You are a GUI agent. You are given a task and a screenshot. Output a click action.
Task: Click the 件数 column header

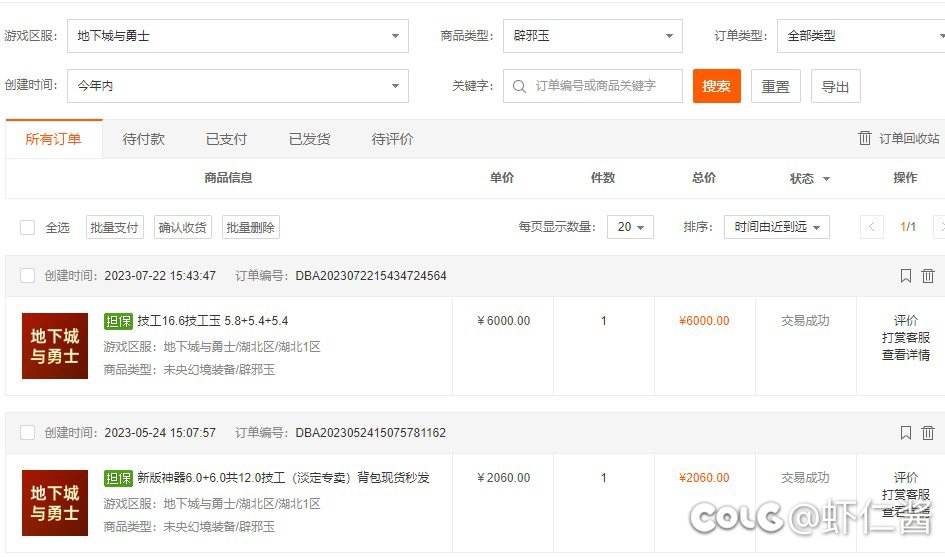[603, 178]
